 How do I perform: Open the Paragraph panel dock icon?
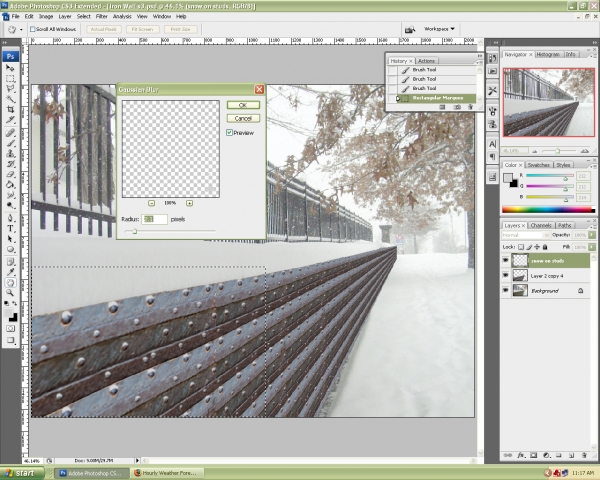[492, 157]
